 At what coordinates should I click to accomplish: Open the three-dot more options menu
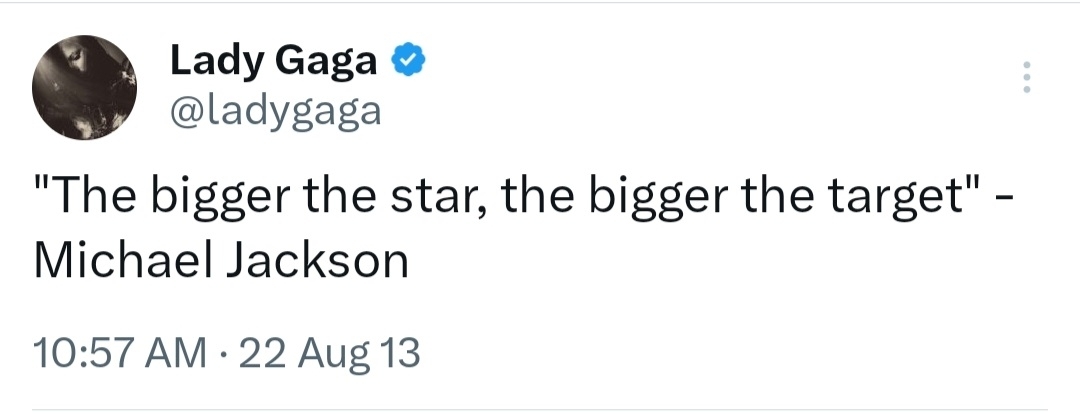(1023, 77)
